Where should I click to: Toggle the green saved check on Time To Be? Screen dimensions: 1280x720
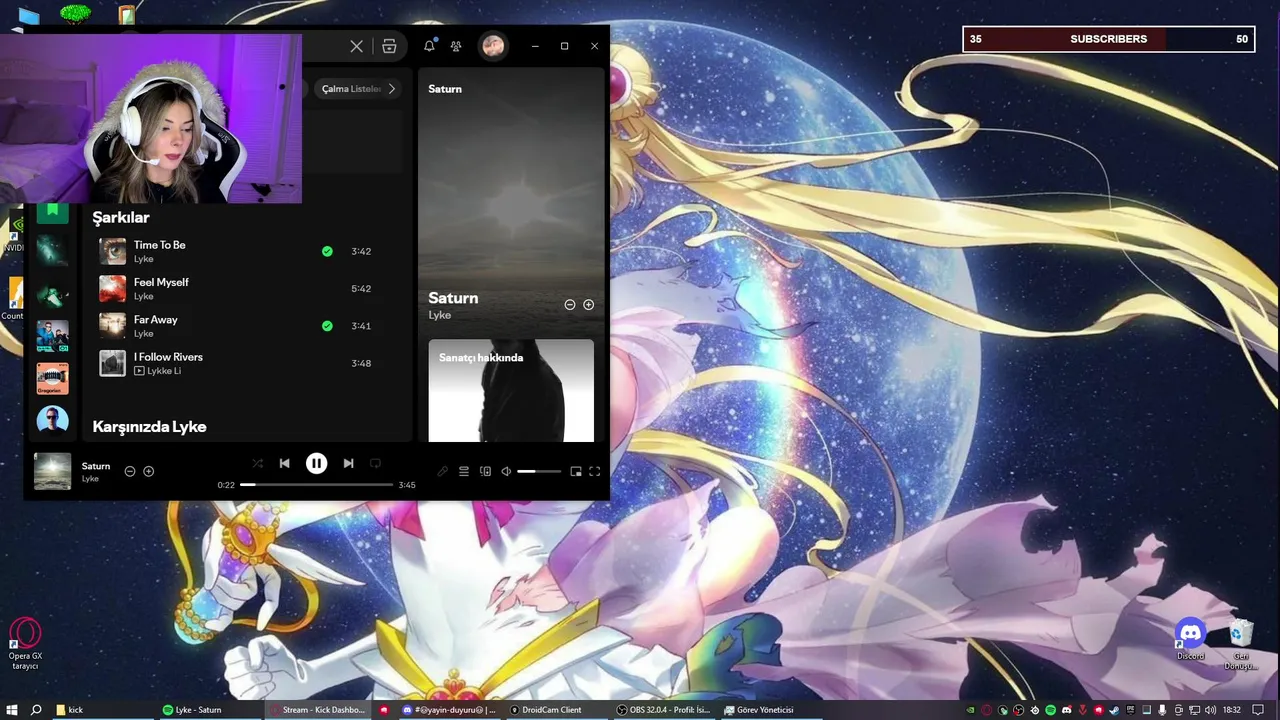point(327,251)
